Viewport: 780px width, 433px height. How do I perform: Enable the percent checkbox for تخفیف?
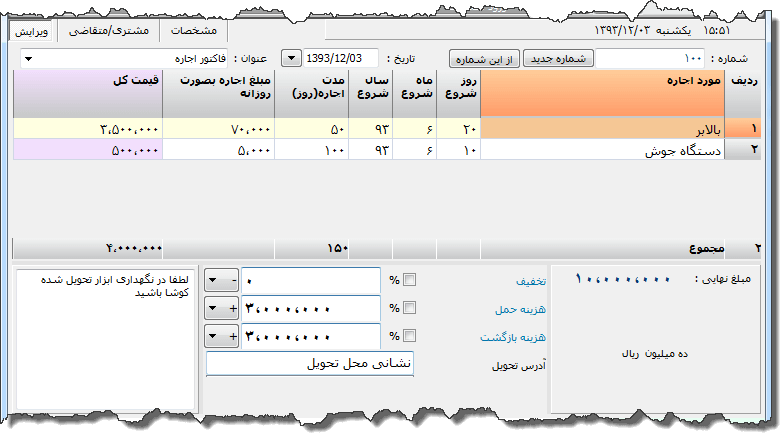point(409,280)
